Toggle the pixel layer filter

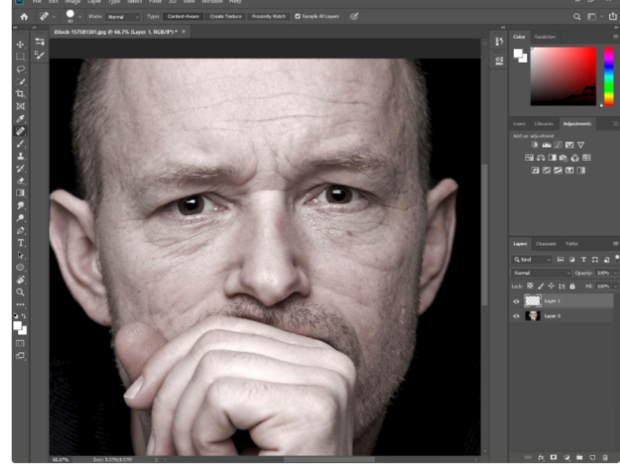[560, 259]
